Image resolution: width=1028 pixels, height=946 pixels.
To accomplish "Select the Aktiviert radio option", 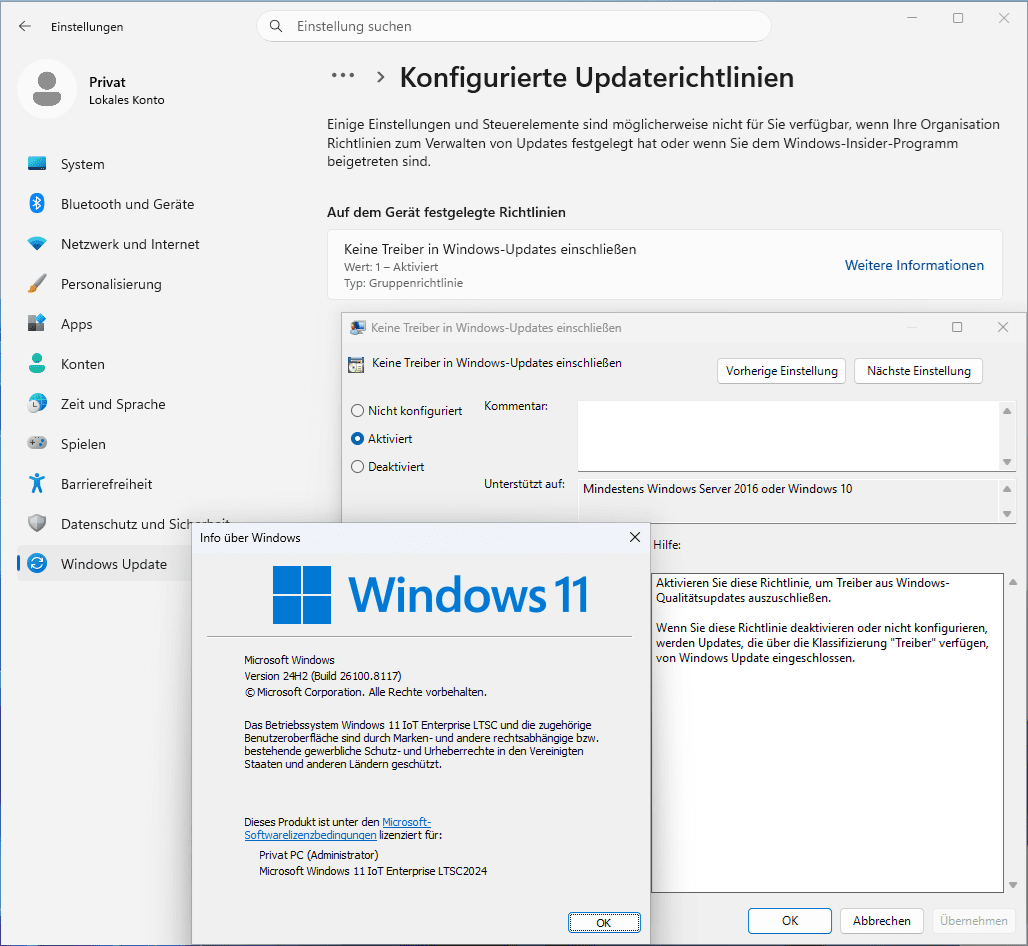I will (357, 439).
